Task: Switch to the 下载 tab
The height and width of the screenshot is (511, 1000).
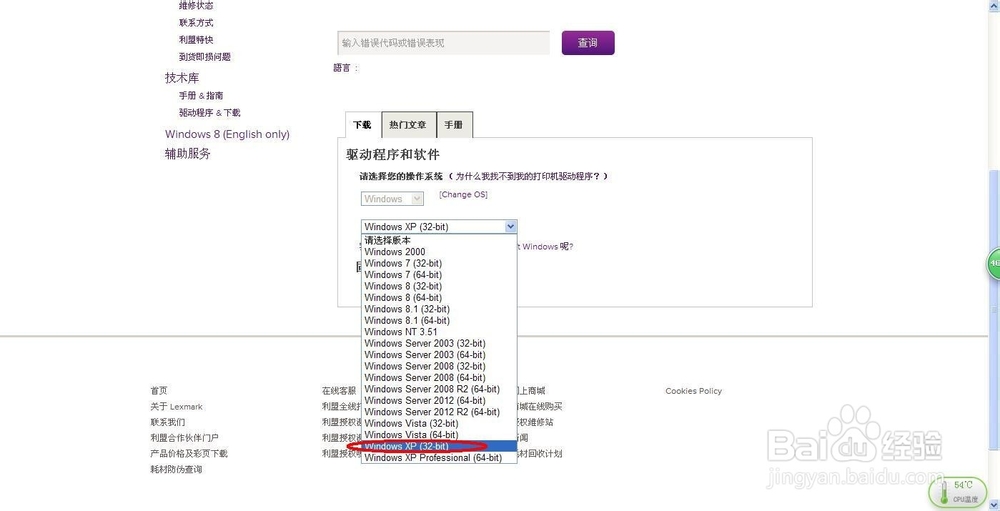Action: point(362,125)
